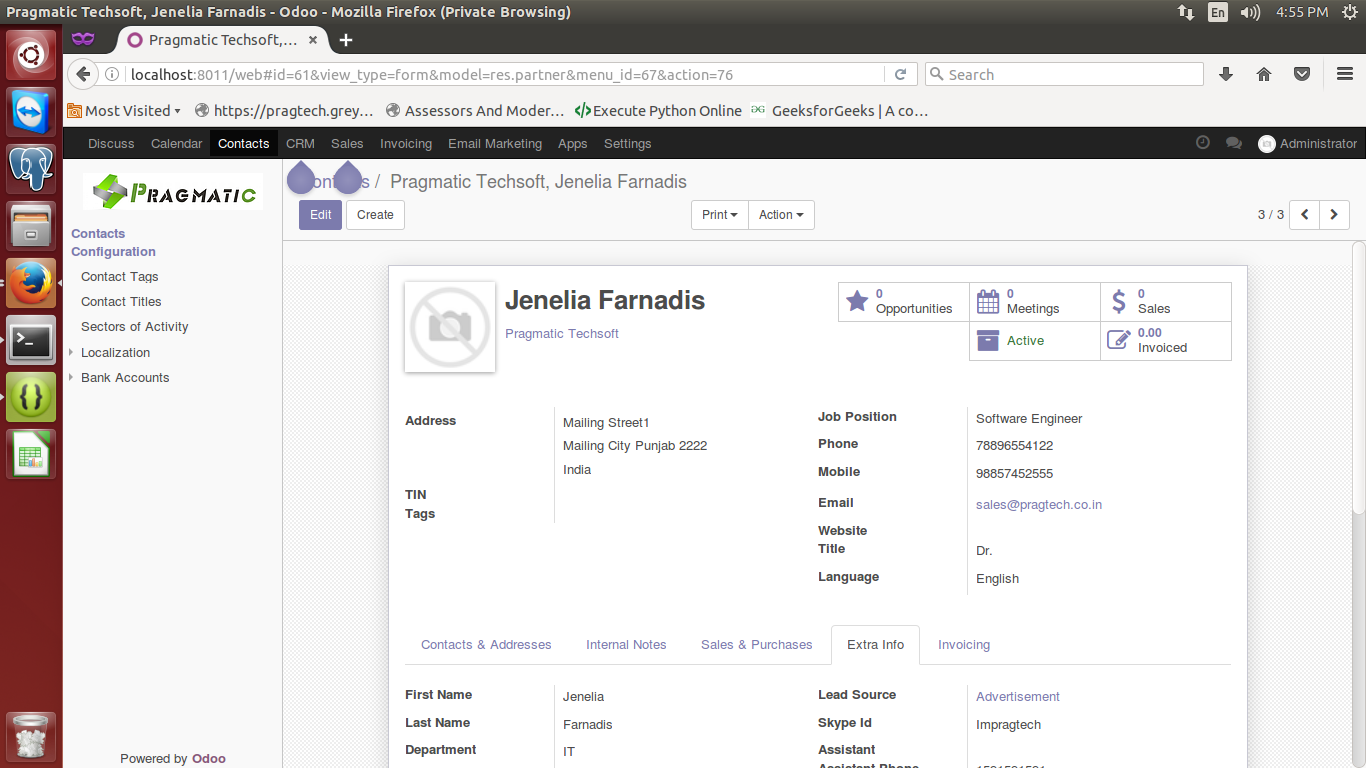This screenshot has width=1366, height=768.
Task: Click the Edit button
Action: 320,215
